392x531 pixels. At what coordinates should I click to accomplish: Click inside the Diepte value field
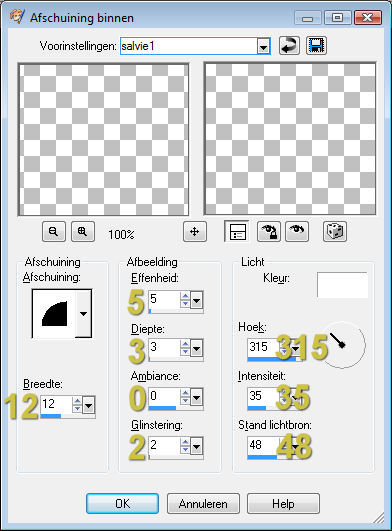(x=164, y=347)
